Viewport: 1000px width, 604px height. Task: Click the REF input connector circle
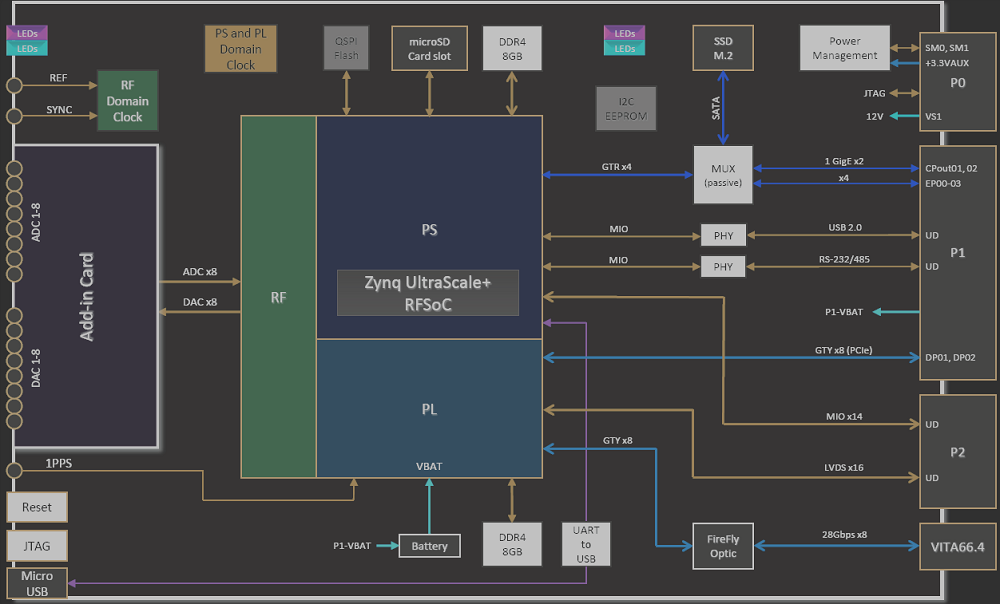pyautogui.click(x=14, y=85)
